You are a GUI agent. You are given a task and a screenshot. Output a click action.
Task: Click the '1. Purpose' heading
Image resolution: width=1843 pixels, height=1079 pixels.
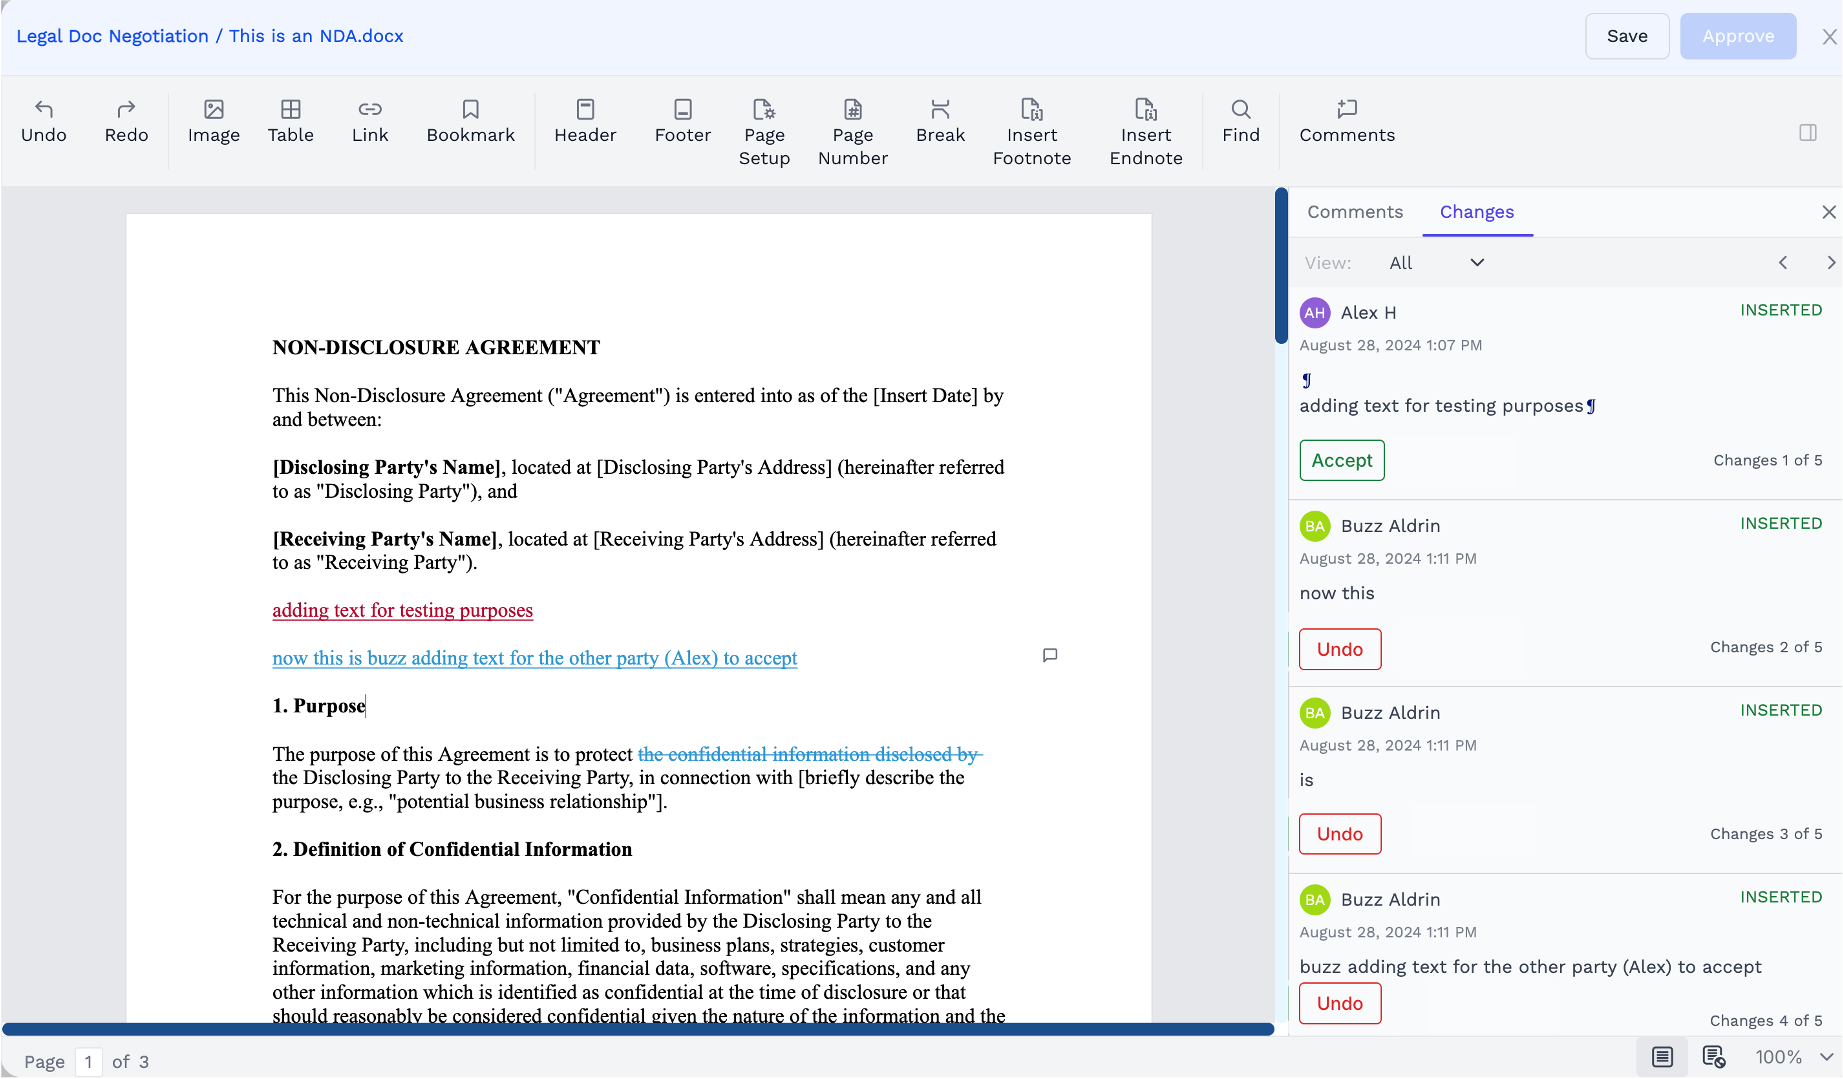(319, 706)
